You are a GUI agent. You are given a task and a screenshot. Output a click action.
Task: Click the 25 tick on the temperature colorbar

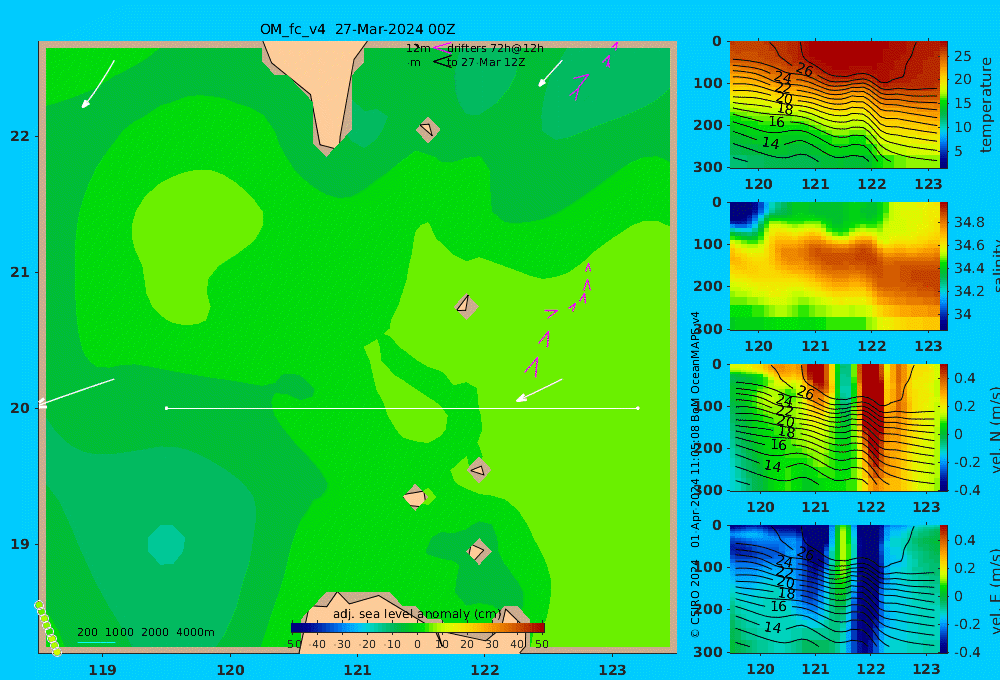963,57
